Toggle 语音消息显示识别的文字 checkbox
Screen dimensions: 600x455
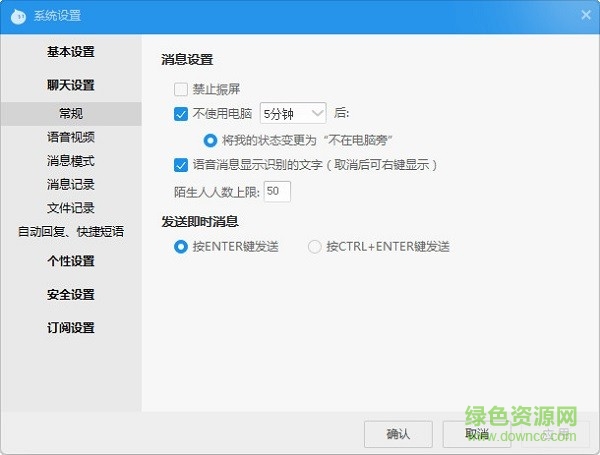pyautogui.click(x=181, y=164)
